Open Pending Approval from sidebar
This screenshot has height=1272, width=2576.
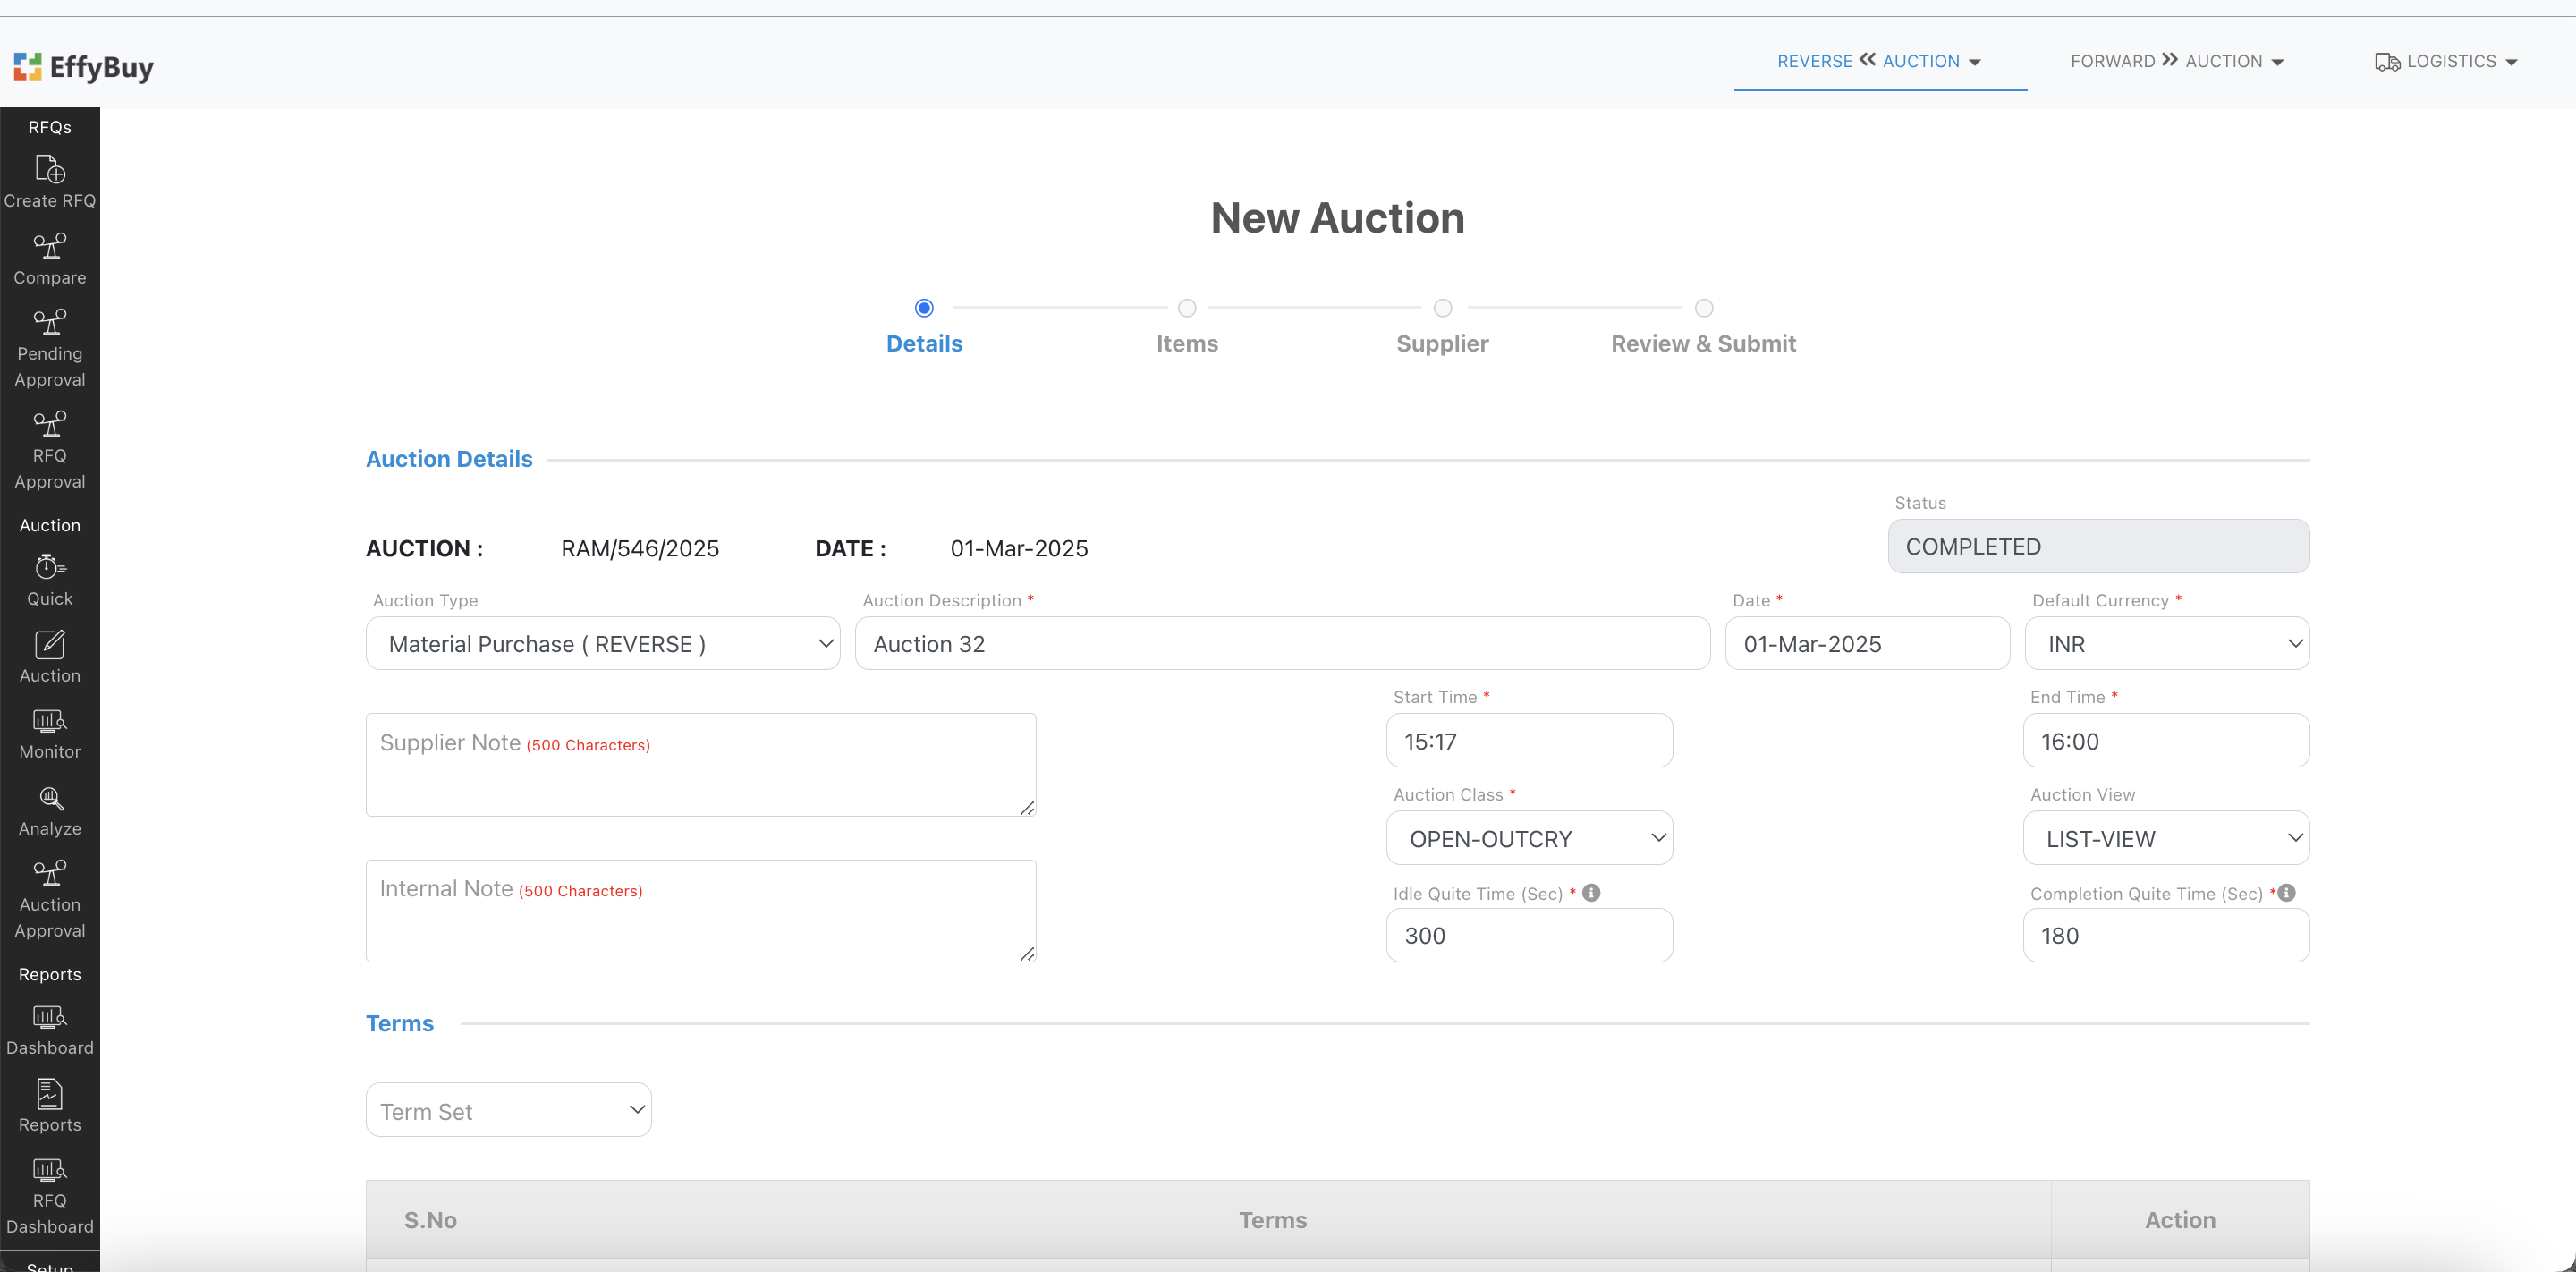(x=50, y=323)
